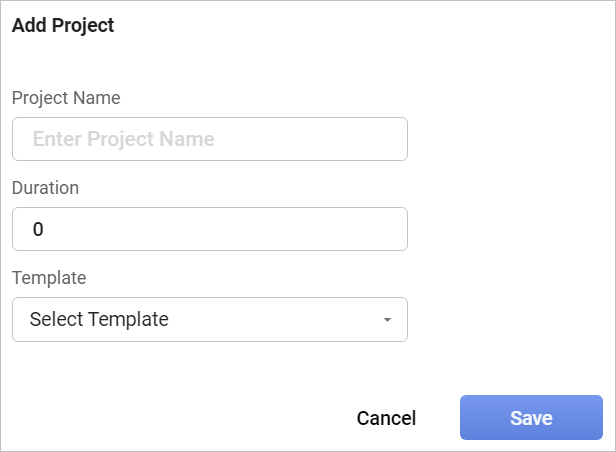Click the "Select Template" placeholder text

tap(99, 320)
